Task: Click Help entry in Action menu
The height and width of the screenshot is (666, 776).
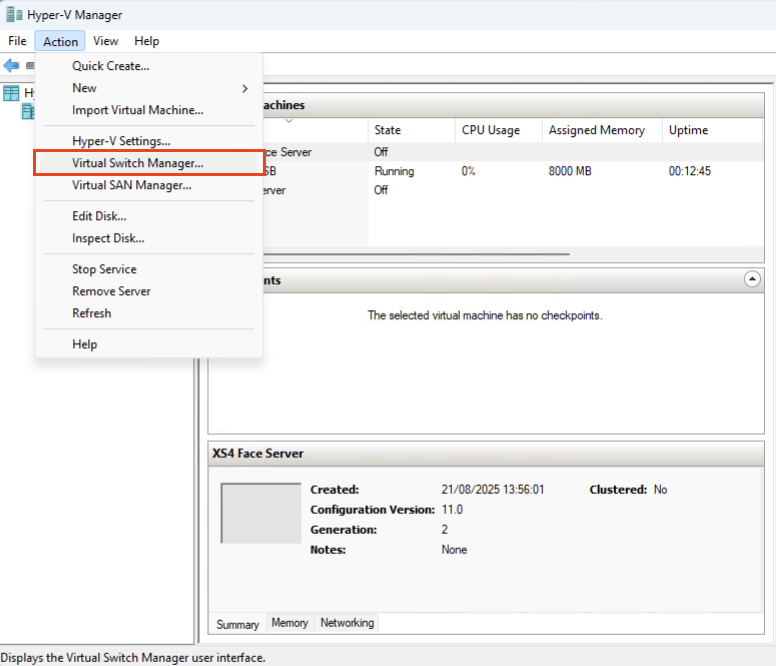Action: pos(148,344)
